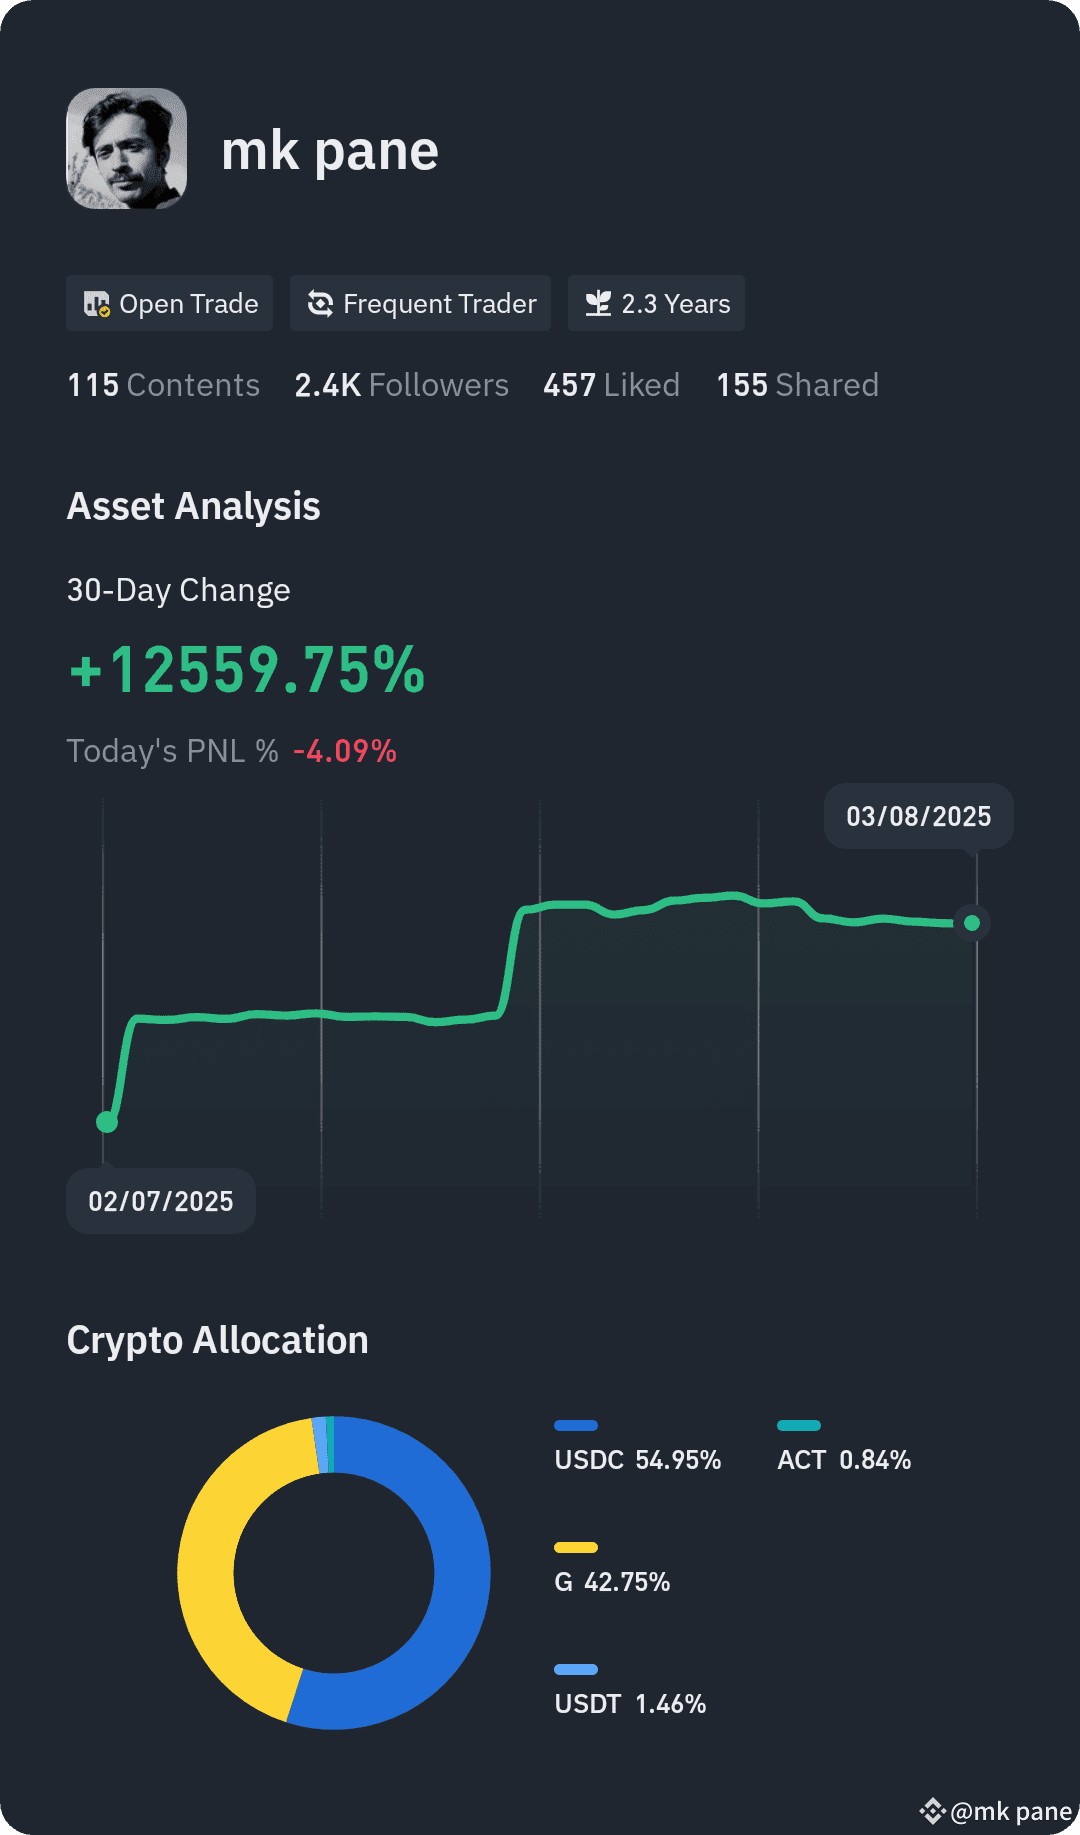Click the 03/08/2025 end point on chart
This screenshot has width=1080, height=1835.
tap(972, 923)
